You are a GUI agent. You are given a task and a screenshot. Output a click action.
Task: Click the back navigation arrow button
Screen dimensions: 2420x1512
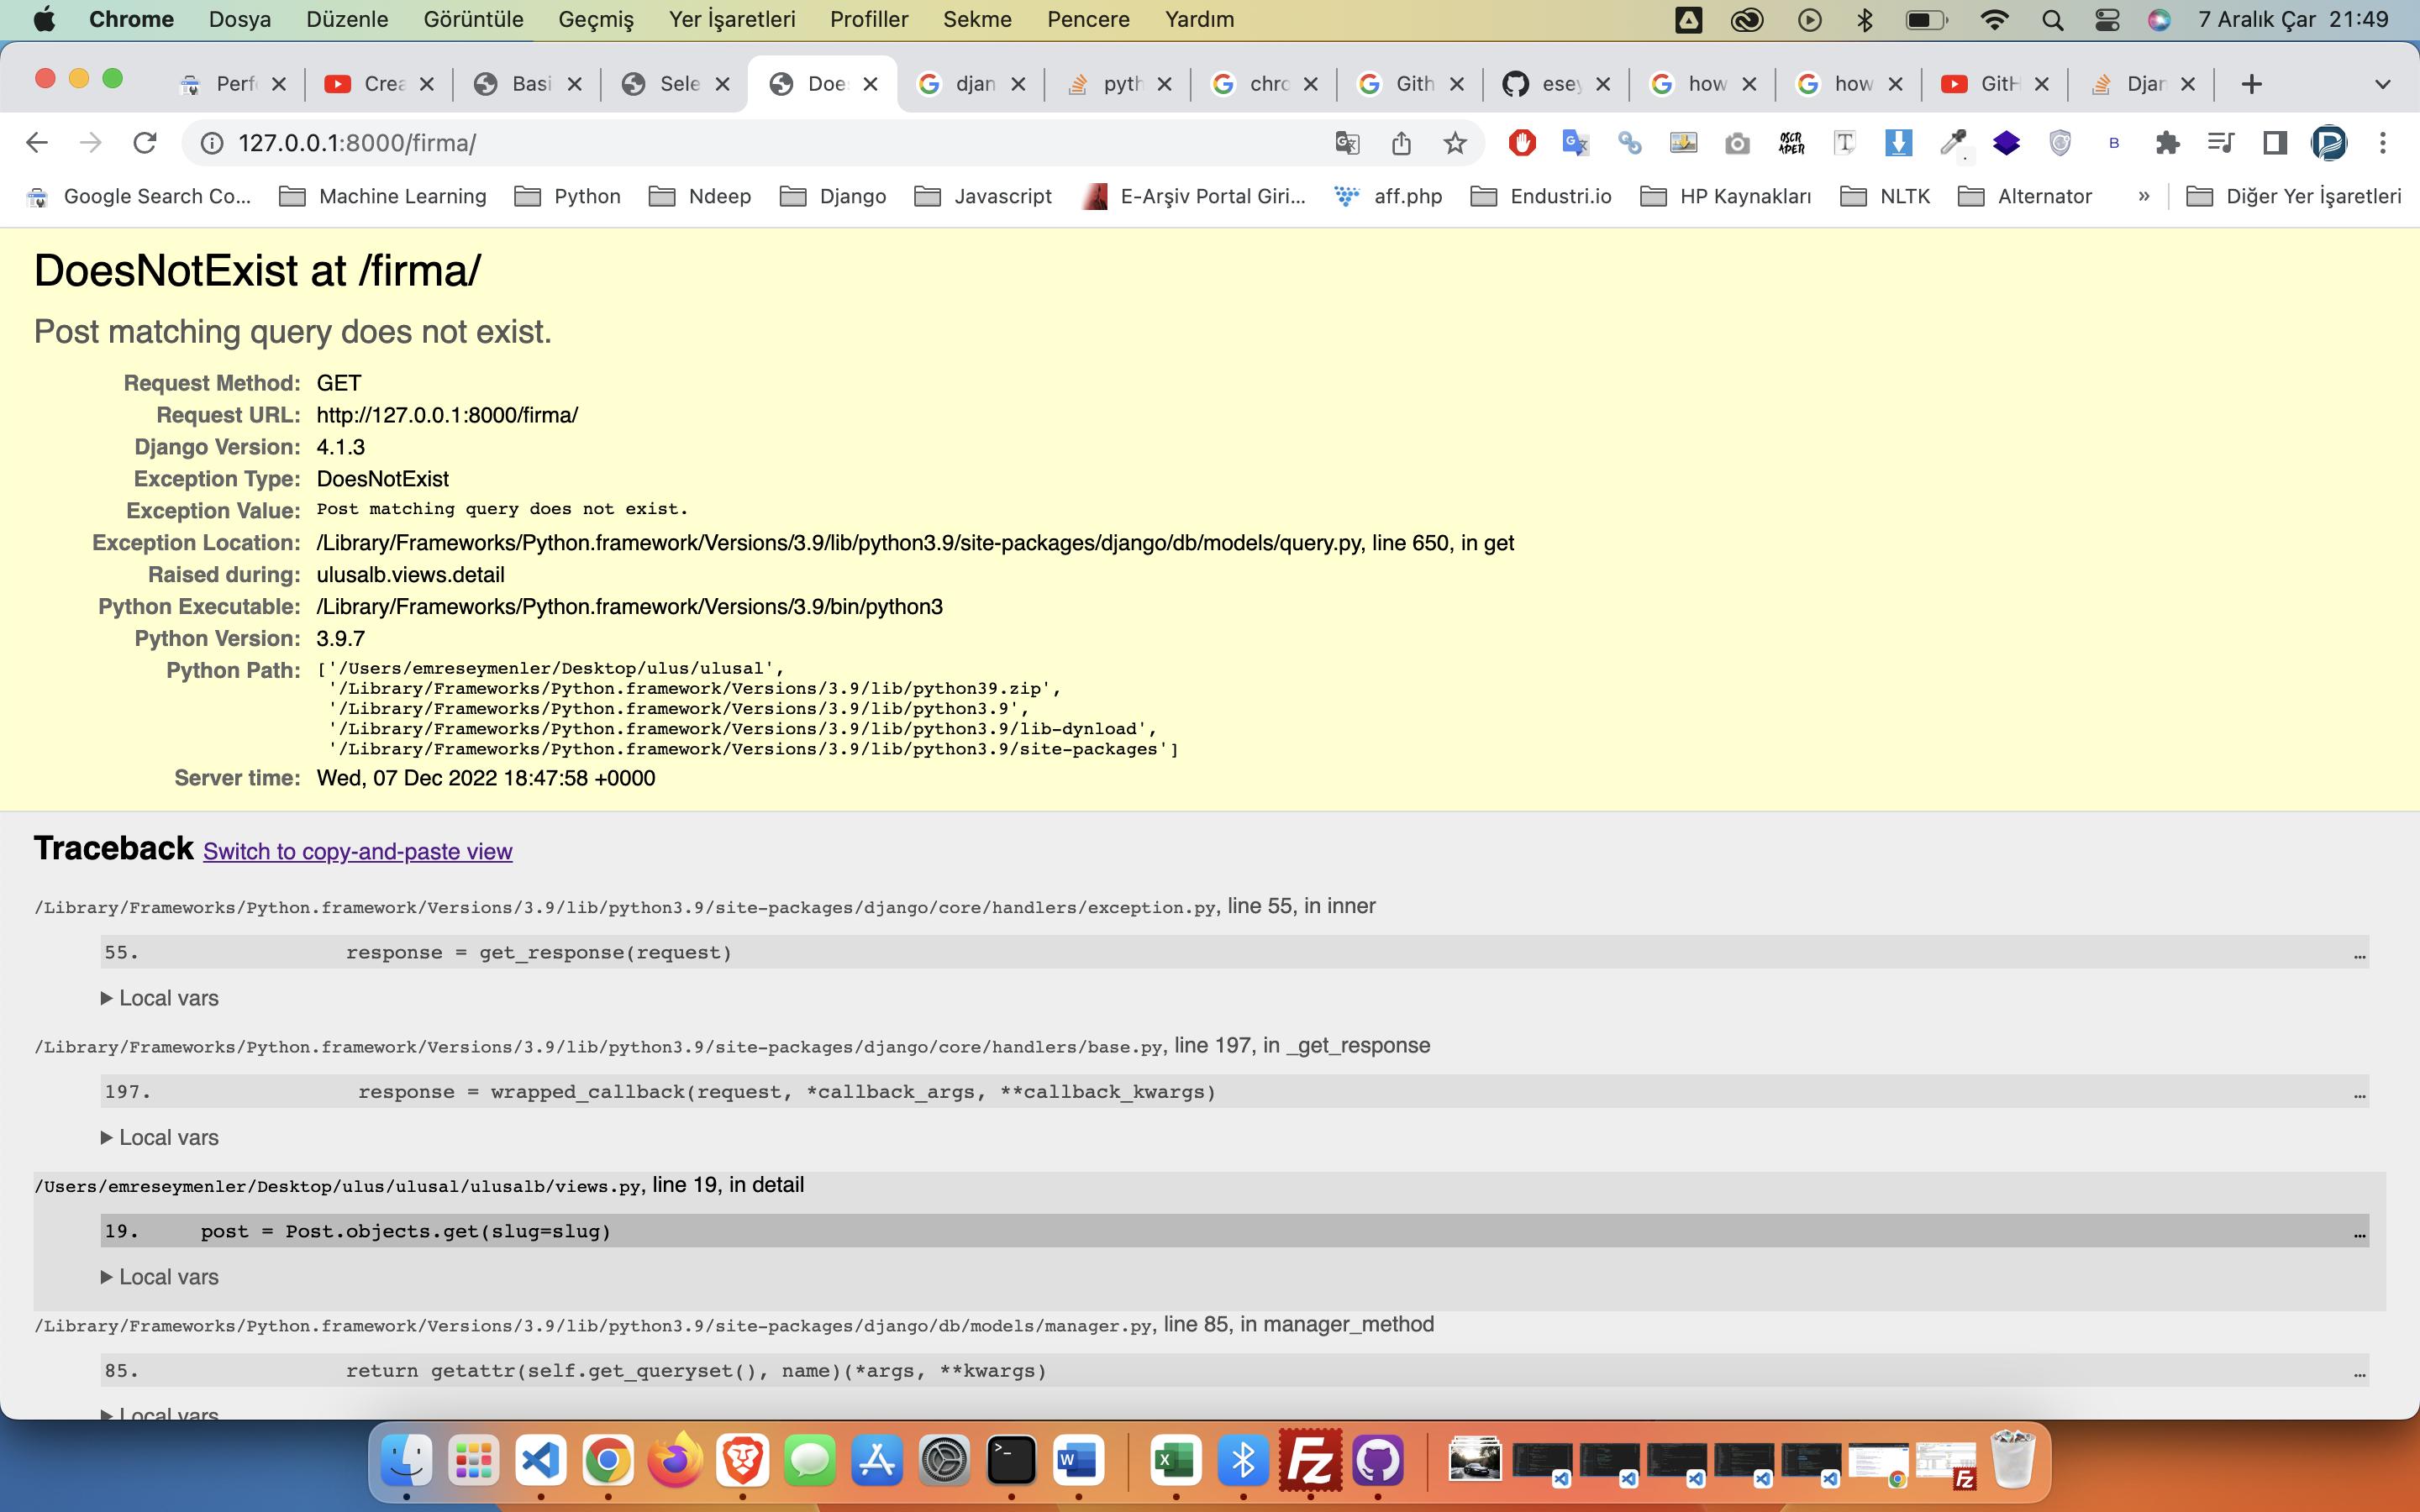click(x=37, y=143)
